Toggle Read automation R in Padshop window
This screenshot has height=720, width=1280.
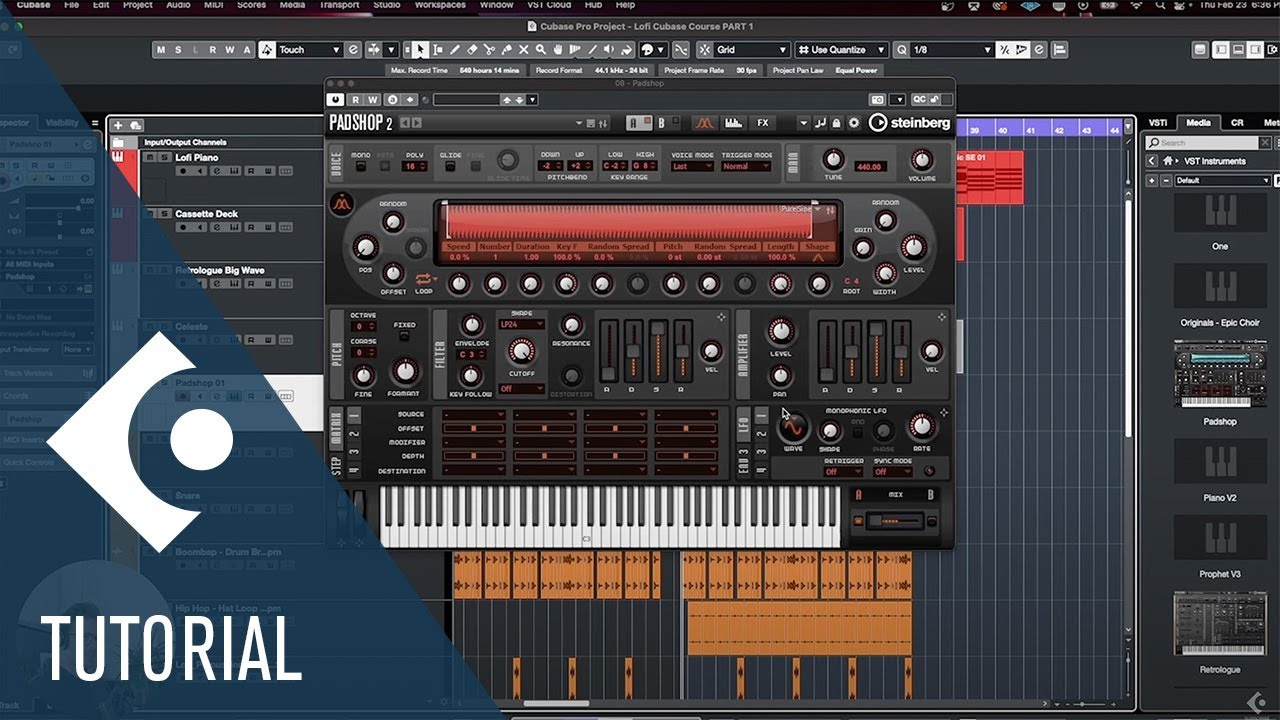point(358,99)
